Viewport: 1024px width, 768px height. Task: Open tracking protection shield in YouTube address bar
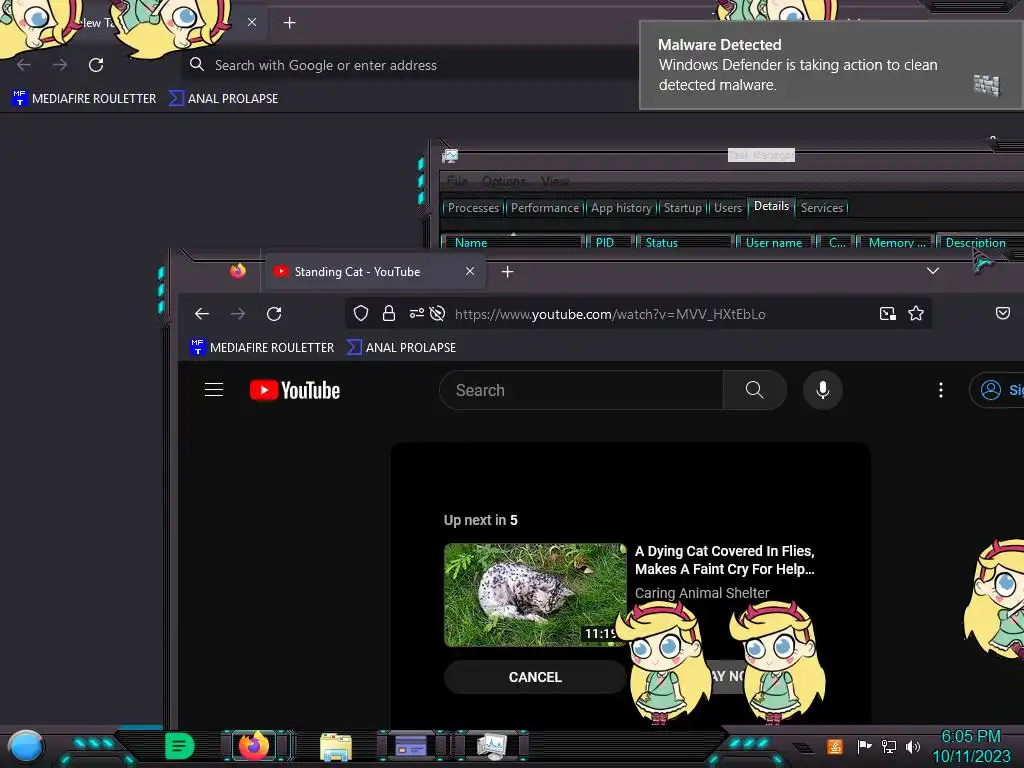360,313
